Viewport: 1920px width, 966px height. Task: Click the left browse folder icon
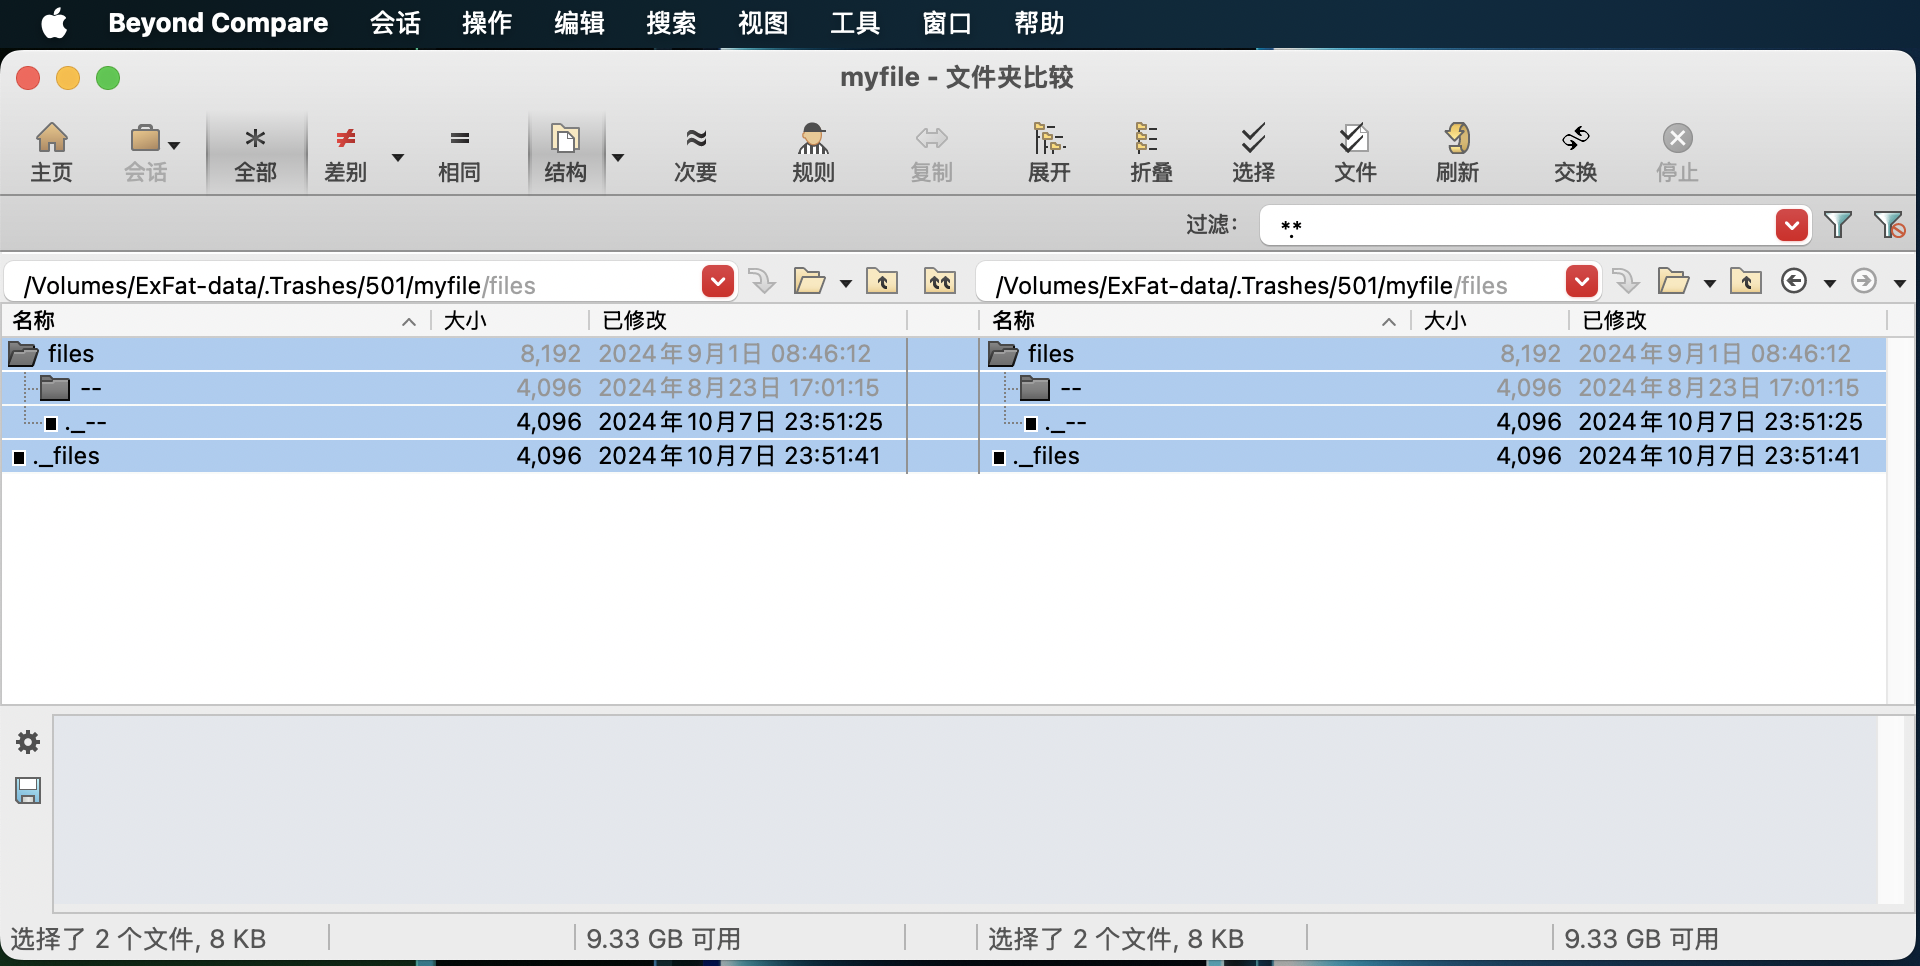click(x=809, y=282)
